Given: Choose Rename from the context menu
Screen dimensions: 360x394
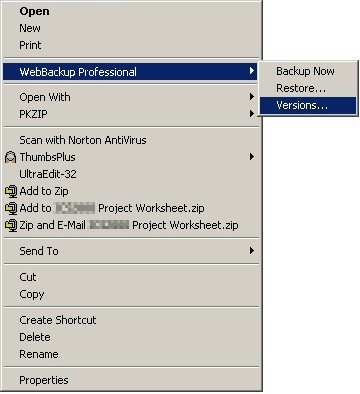Looking at the screenshot, I should pos(131,354).
